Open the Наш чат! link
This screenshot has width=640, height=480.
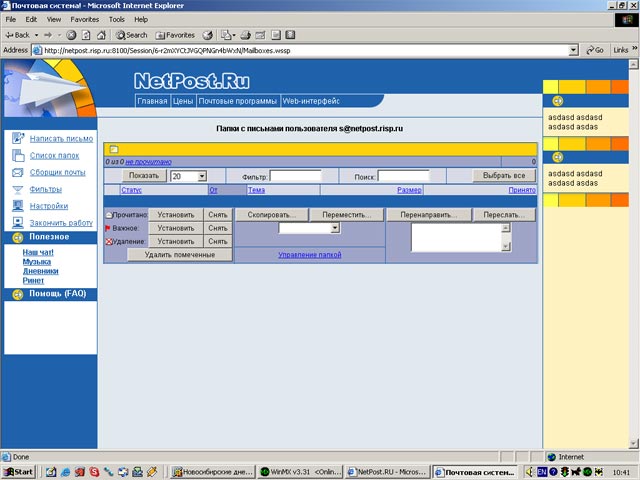click(38, 252)
